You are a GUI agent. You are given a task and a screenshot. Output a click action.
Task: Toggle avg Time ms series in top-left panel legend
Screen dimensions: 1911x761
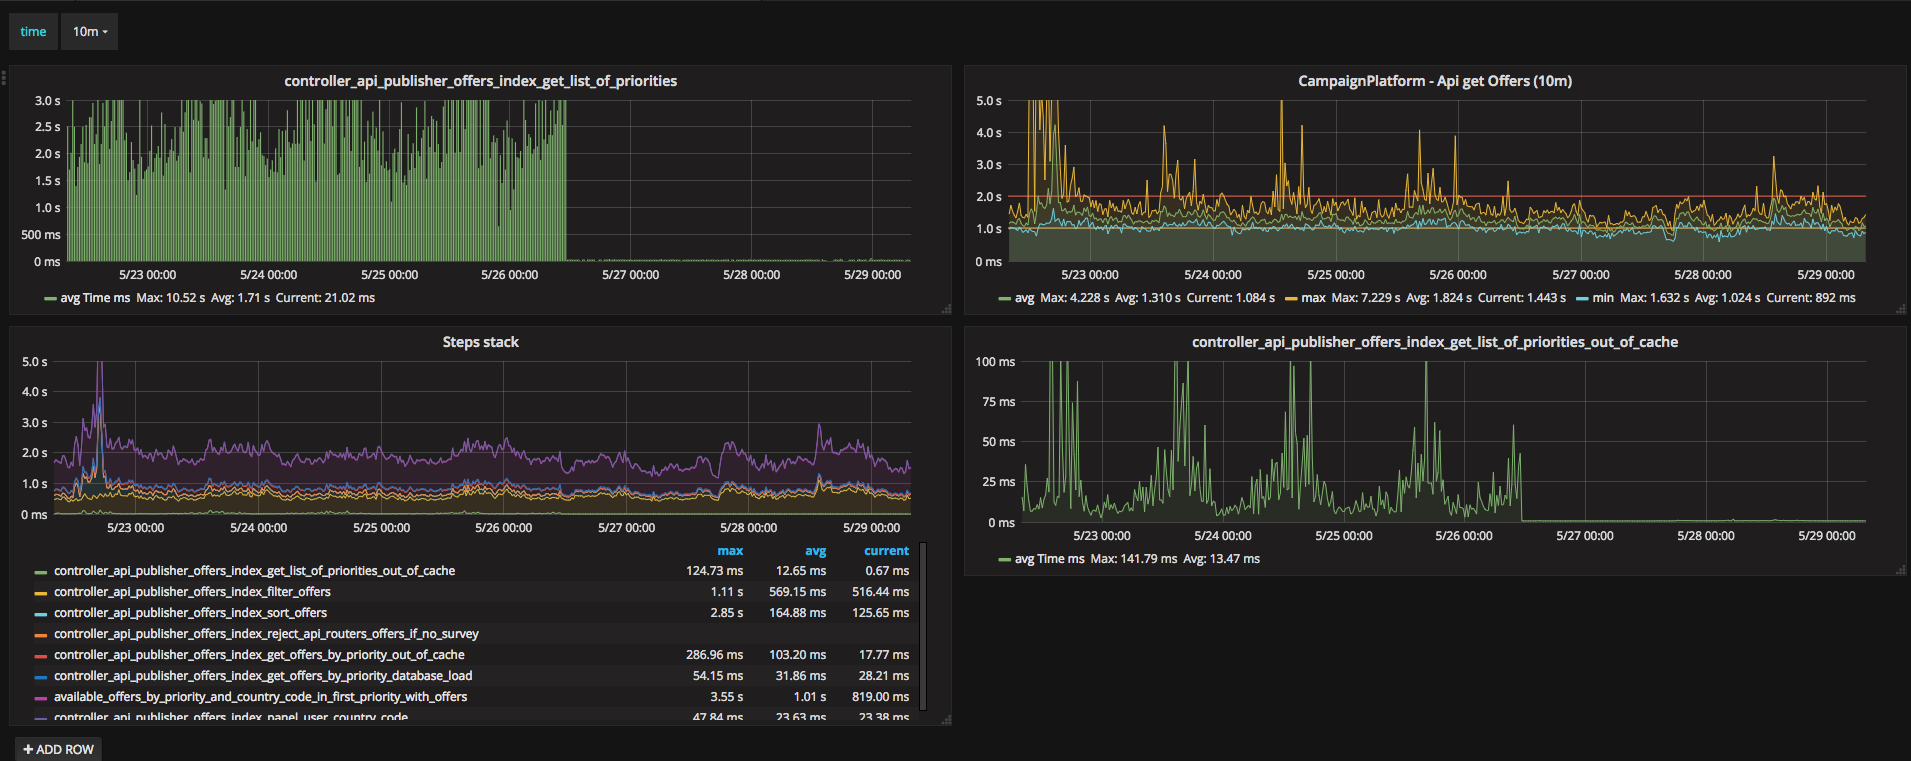pos(95,298)
